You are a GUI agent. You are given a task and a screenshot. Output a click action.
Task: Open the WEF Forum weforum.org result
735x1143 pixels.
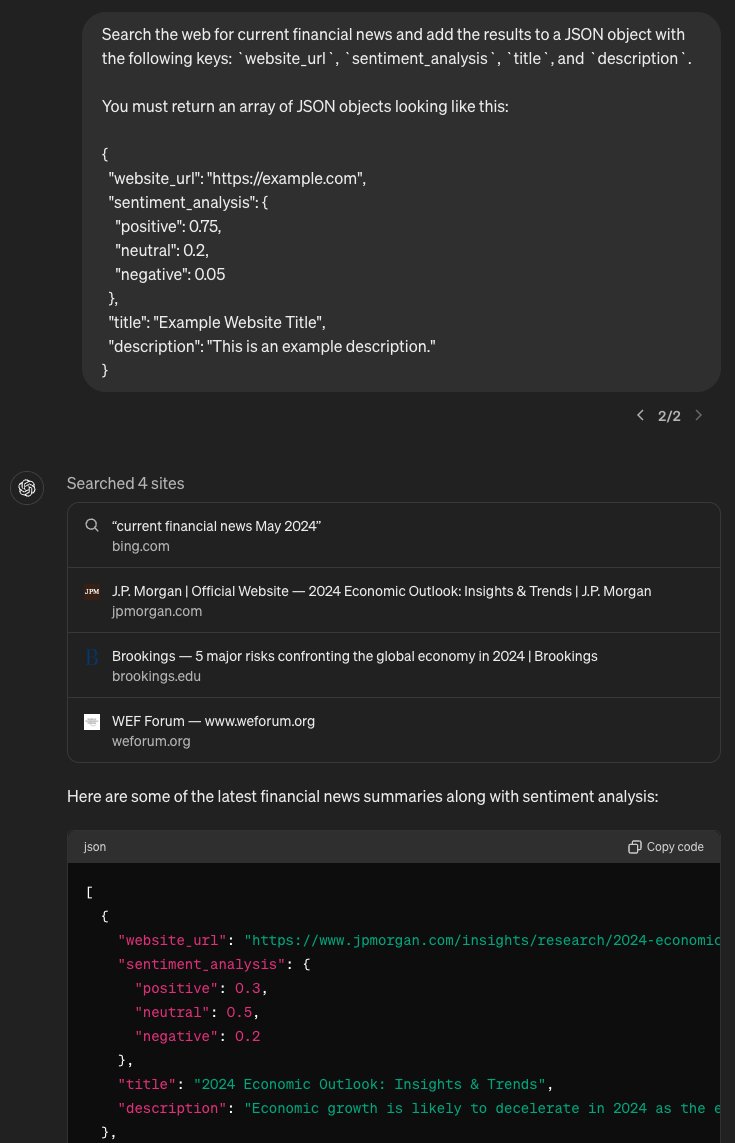pyautogui.click(x=394, y=730)
